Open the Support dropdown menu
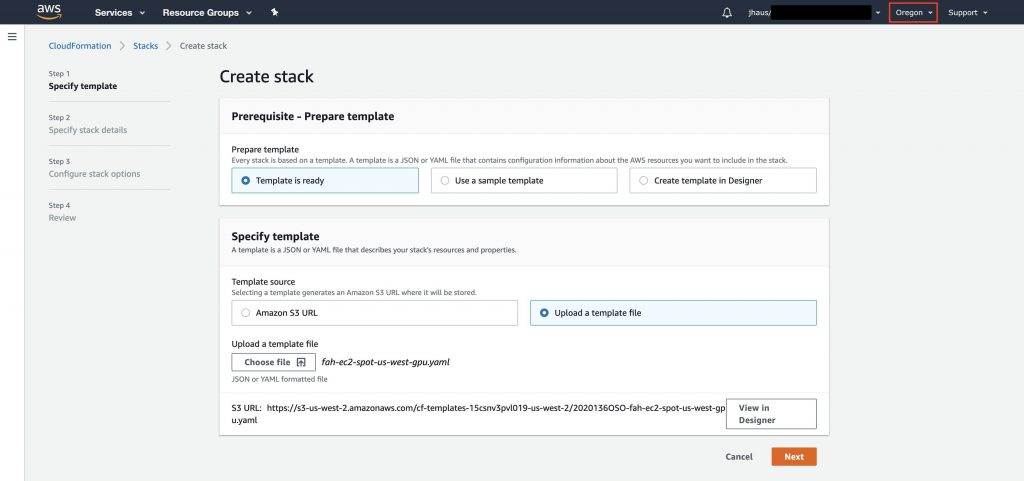1024x481 pixels. (967, 12)
